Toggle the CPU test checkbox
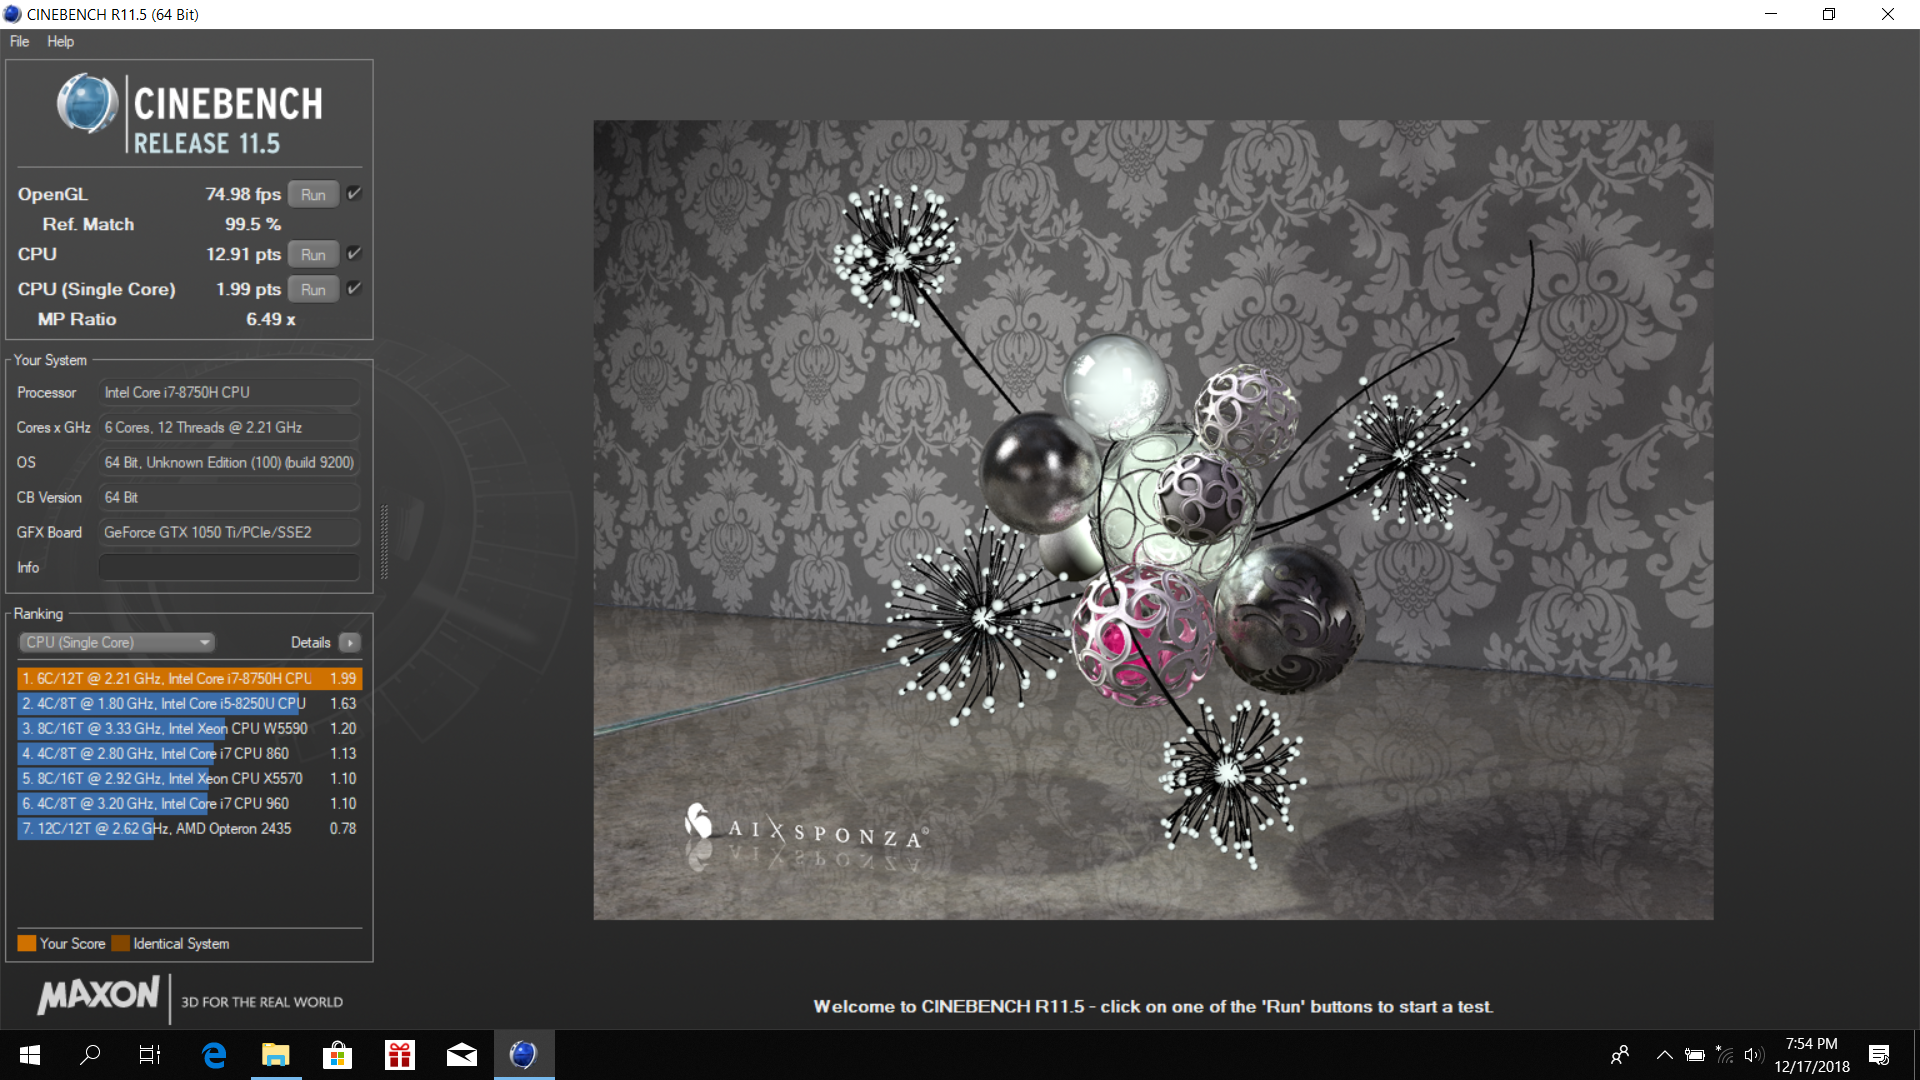 pos(354,254)
